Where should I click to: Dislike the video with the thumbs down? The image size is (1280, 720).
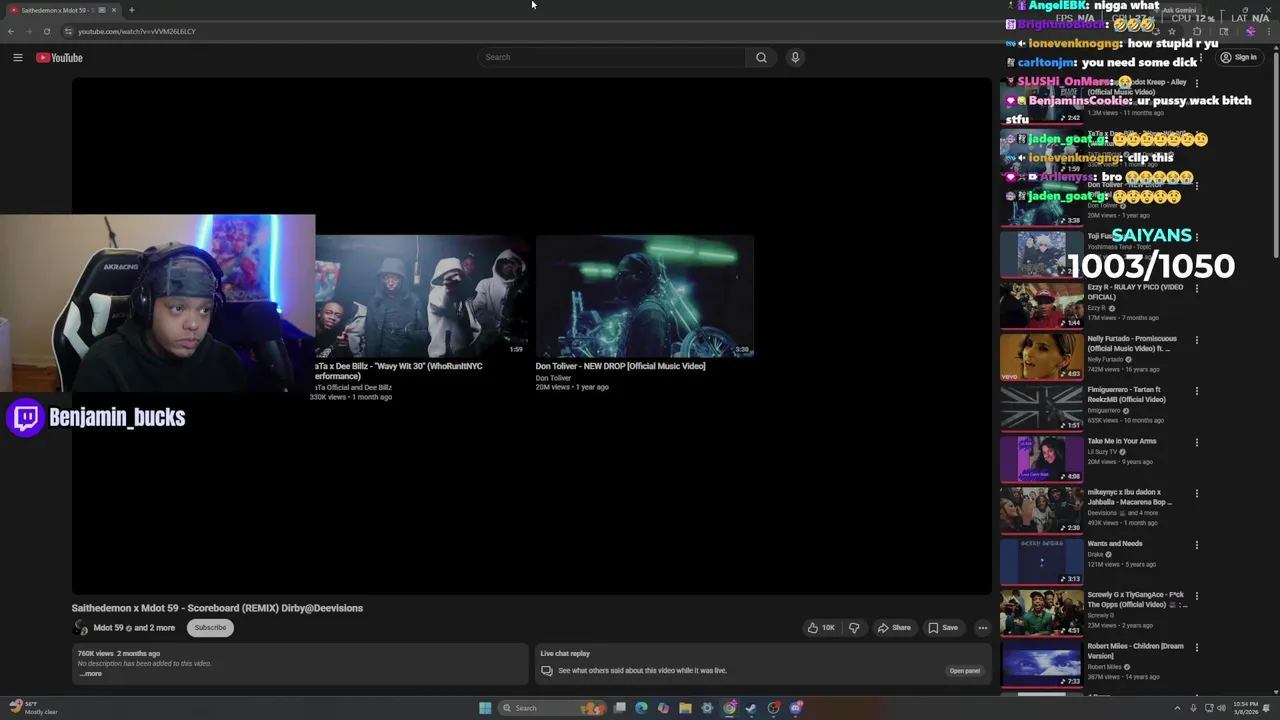pyautogui.click(x=854, y=628)
